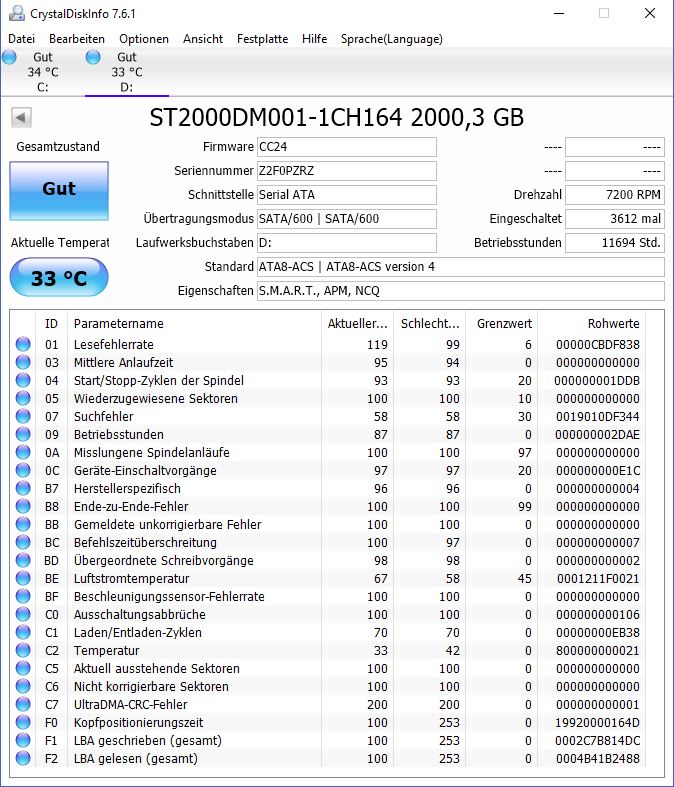Select drive C: status orb
This screenshot has height=787, width=674.
pos(10,57)
